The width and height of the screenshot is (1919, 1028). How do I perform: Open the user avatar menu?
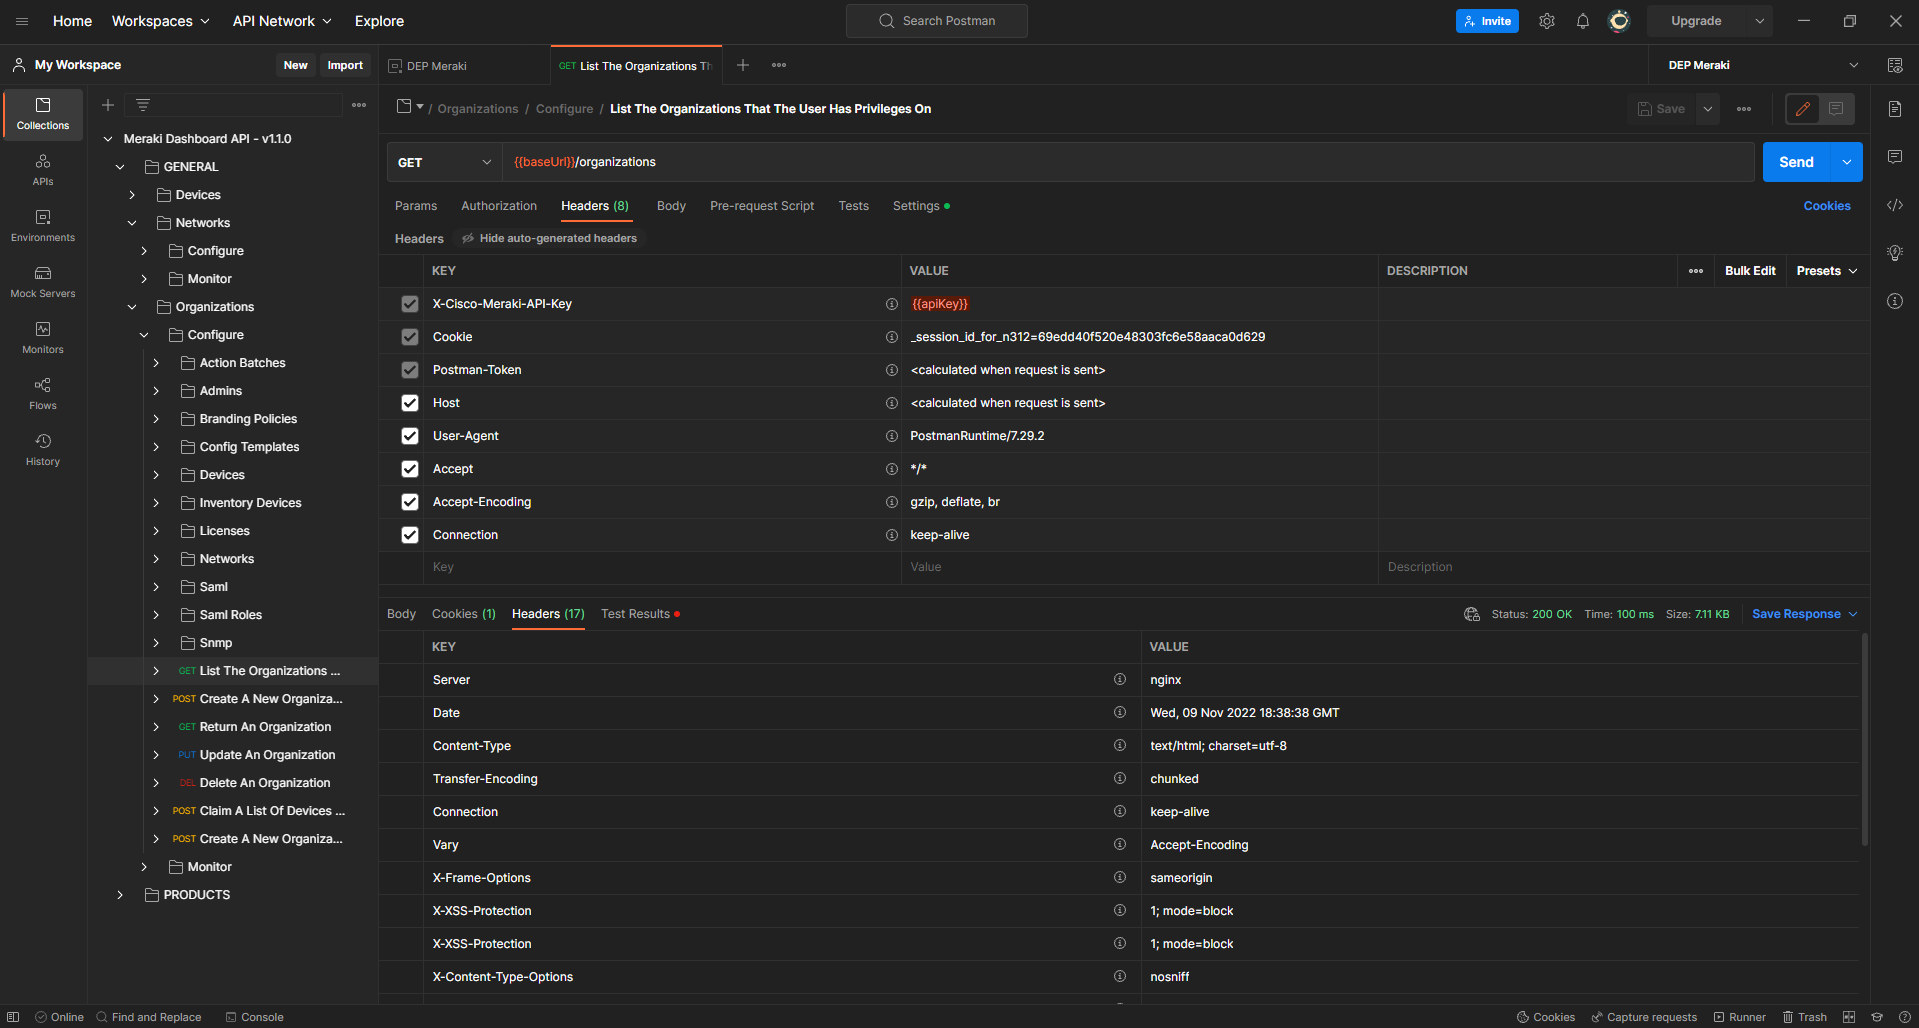(1619, 21)
